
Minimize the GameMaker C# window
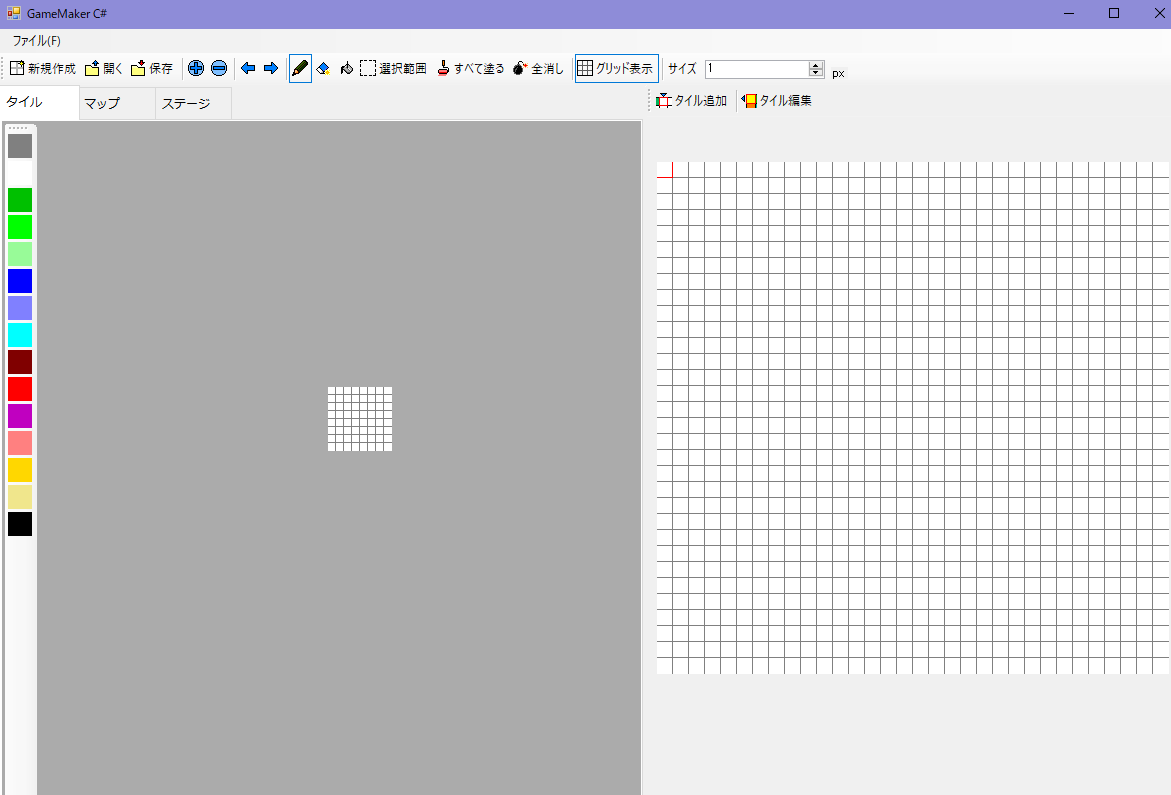1069,13
